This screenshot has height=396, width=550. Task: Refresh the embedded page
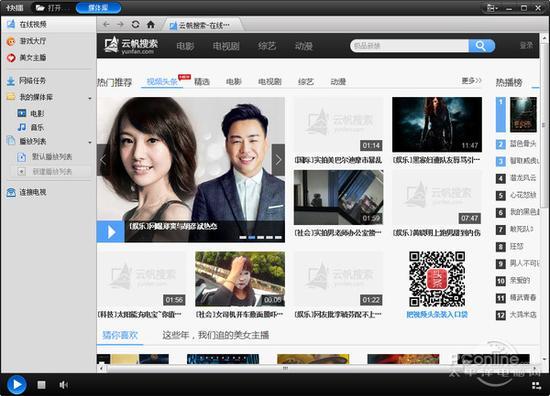(x=135, y=24)
